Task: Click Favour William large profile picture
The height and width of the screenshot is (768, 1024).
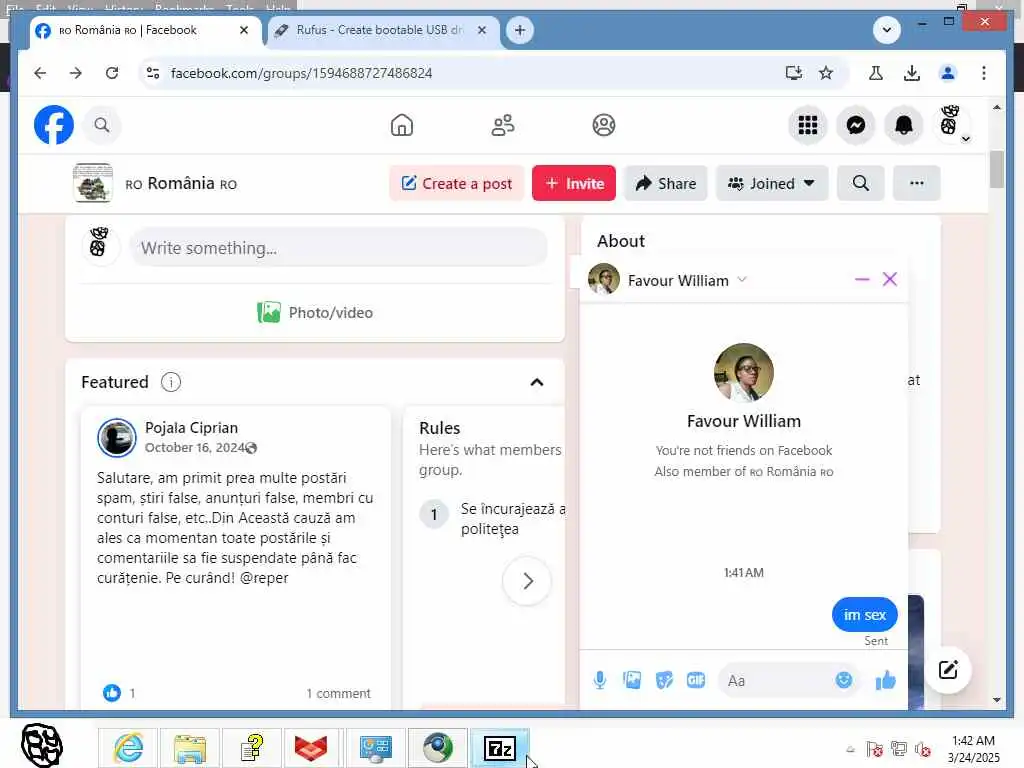Action: (x=744, y=373)
